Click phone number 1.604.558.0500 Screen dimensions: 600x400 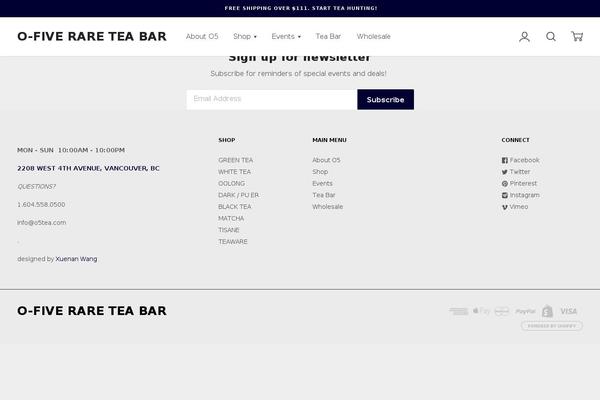click(41, 205)
